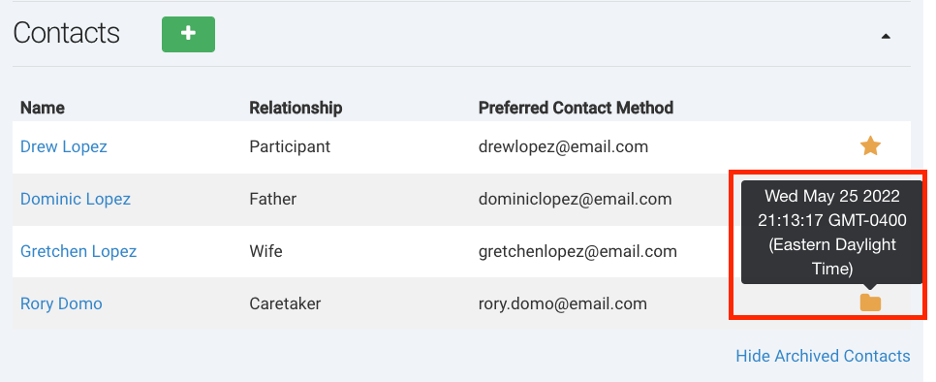The image size is (936, 382).
Task: Open the Dominic Lopez contact link
Action: click(x=75, y=199)
